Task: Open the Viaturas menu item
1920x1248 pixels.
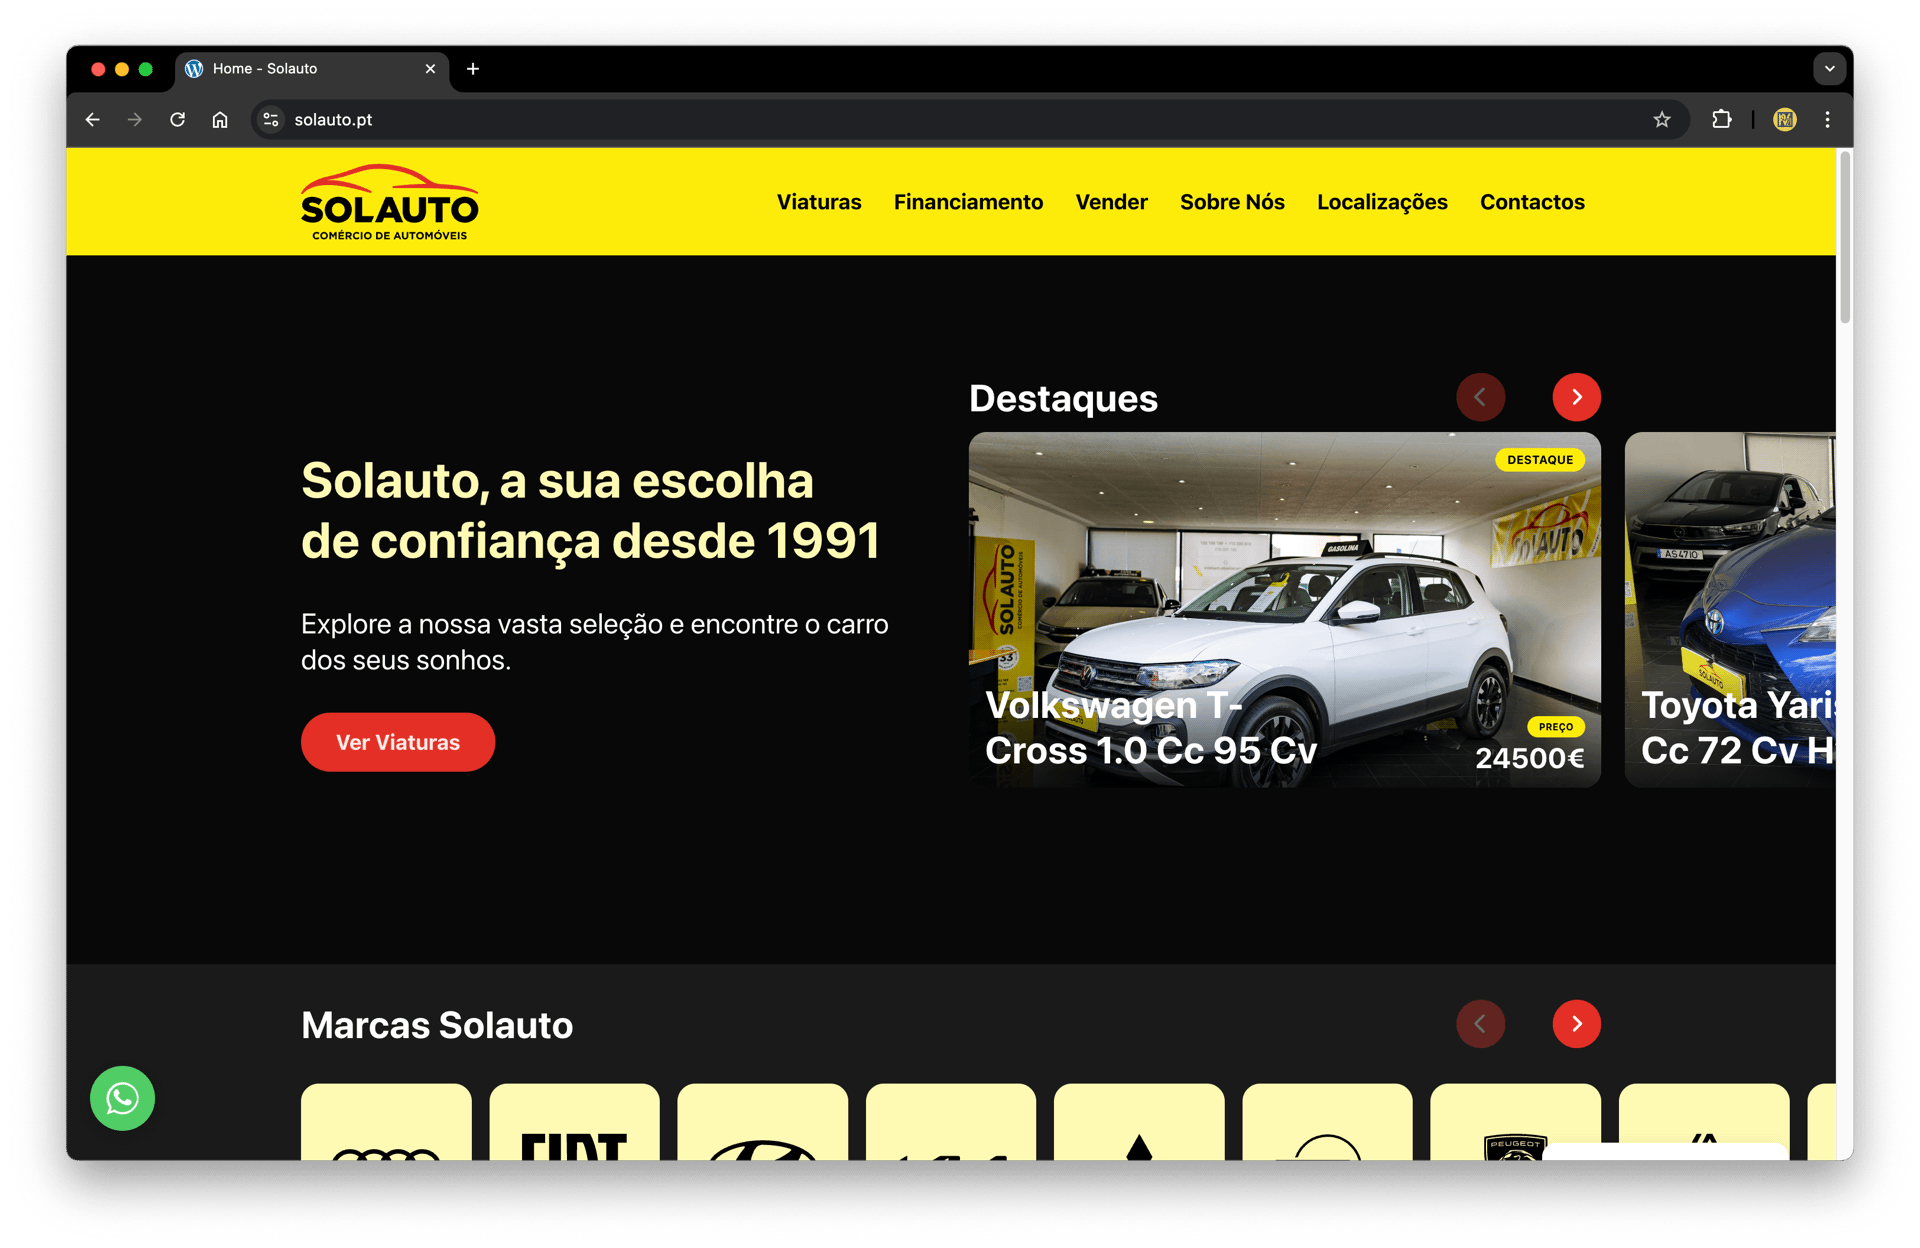Action: (x=818, y=202)
